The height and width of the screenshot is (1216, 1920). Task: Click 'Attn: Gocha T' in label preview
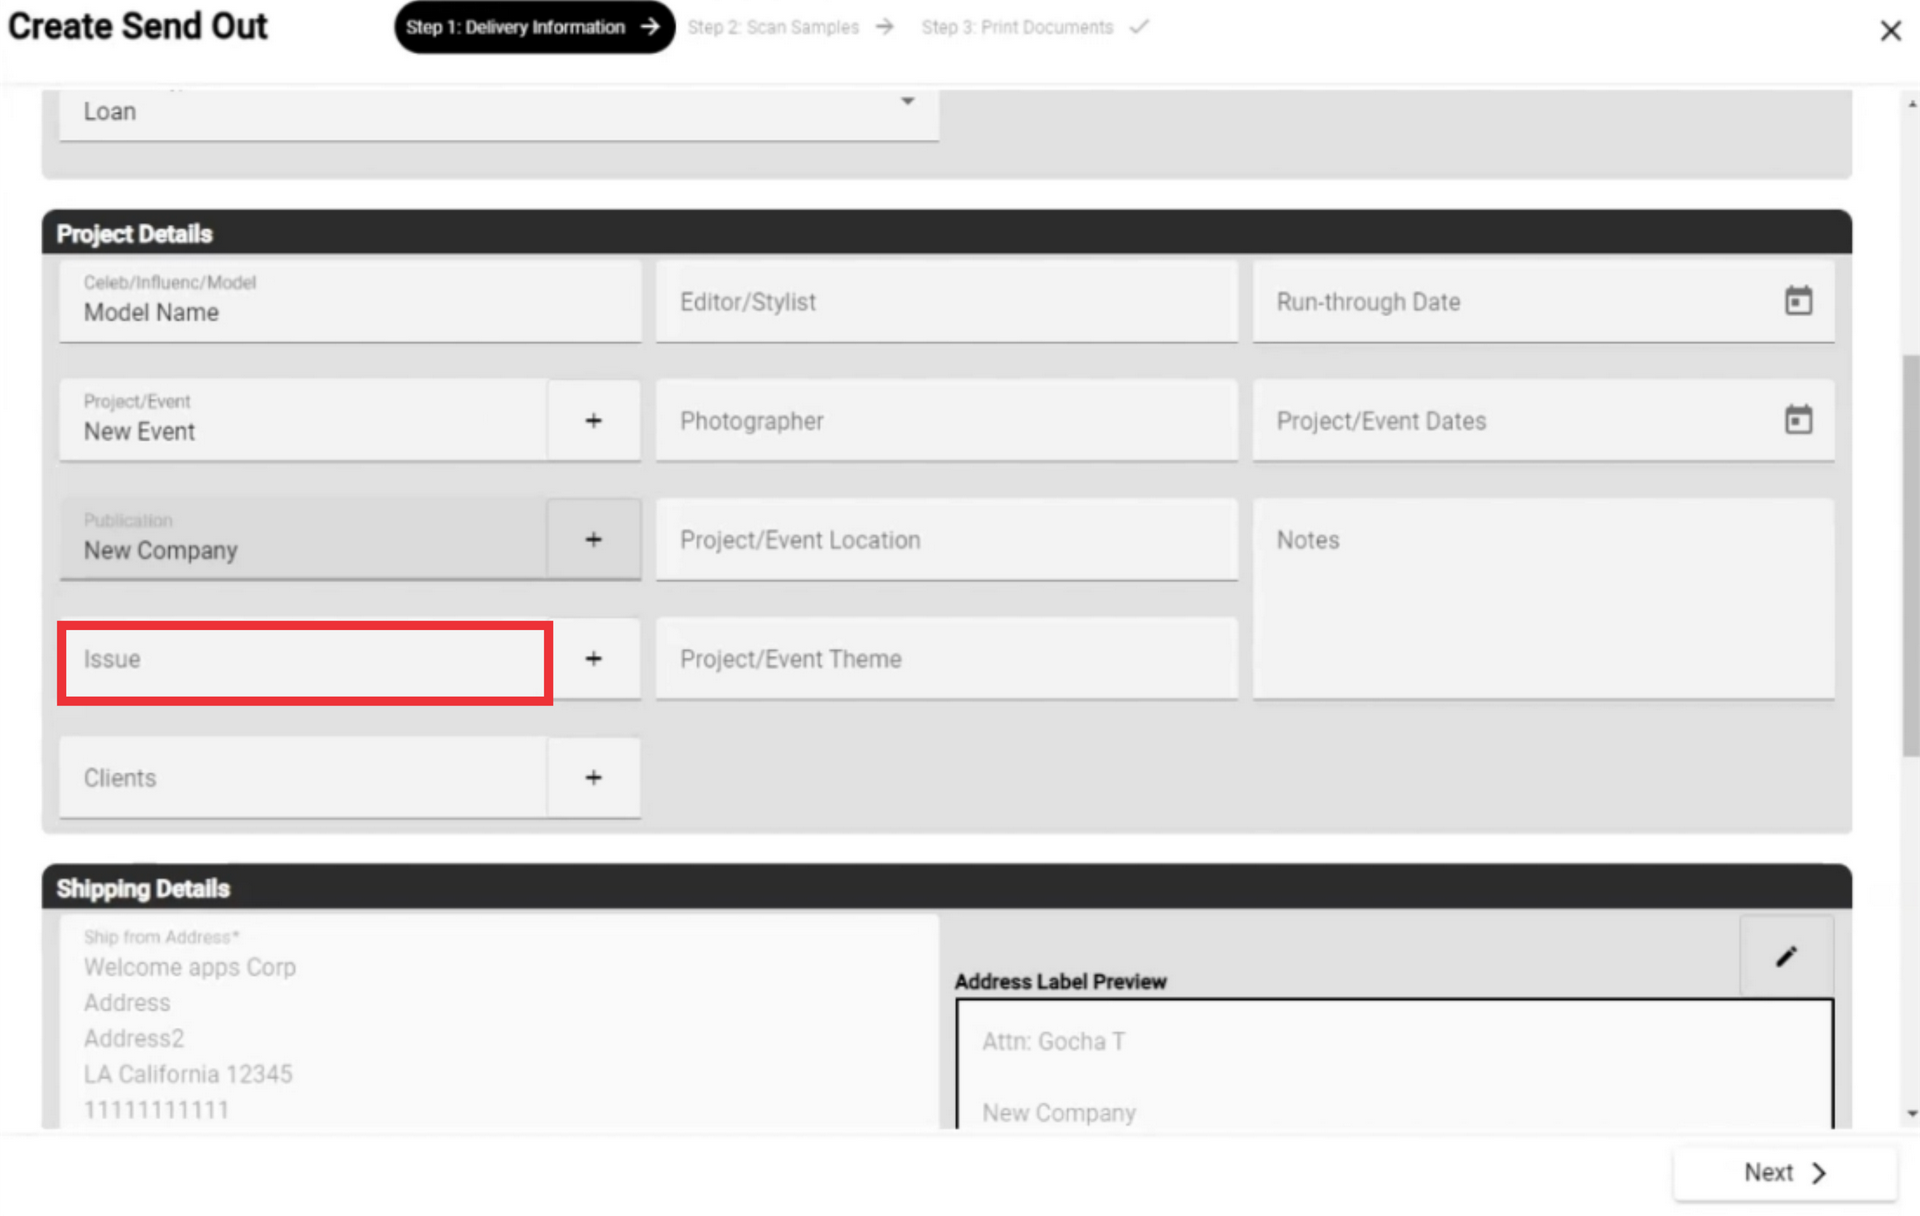point(1053,1042)
